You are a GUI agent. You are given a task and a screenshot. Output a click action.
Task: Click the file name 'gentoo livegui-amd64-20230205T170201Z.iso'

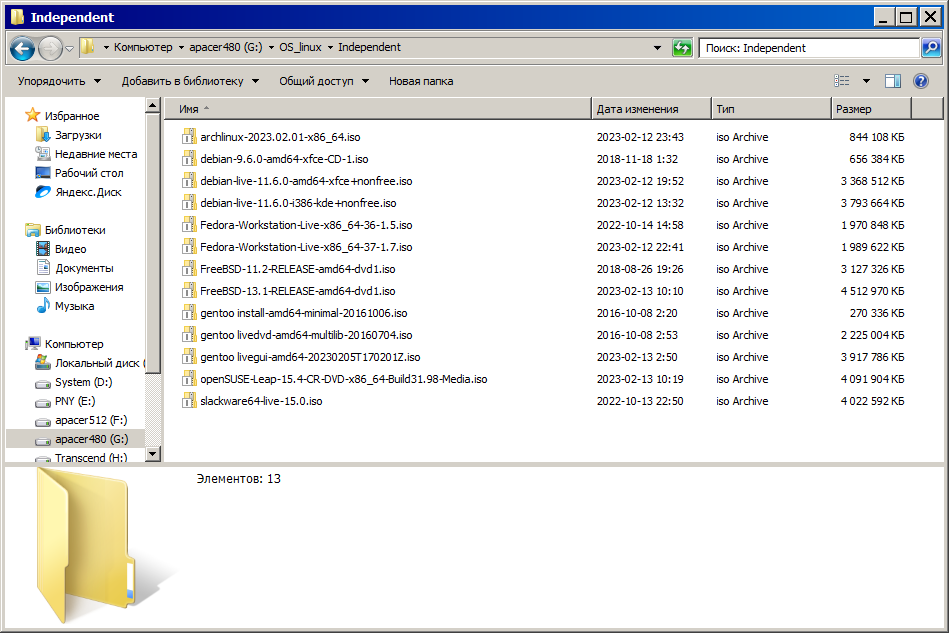point(310,357)
